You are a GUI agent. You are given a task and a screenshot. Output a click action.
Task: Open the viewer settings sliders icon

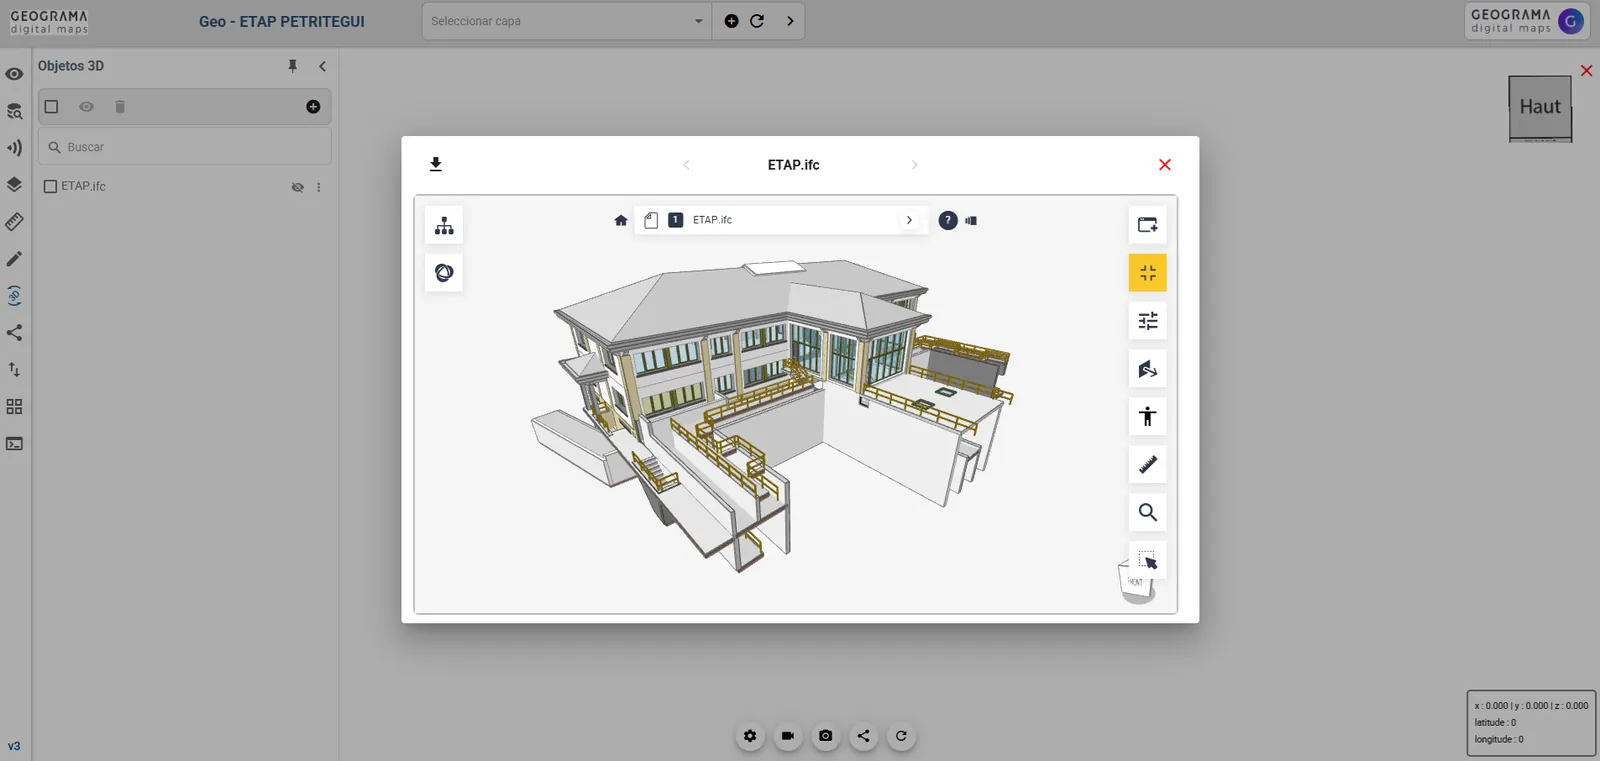(x=1148, y=321)
